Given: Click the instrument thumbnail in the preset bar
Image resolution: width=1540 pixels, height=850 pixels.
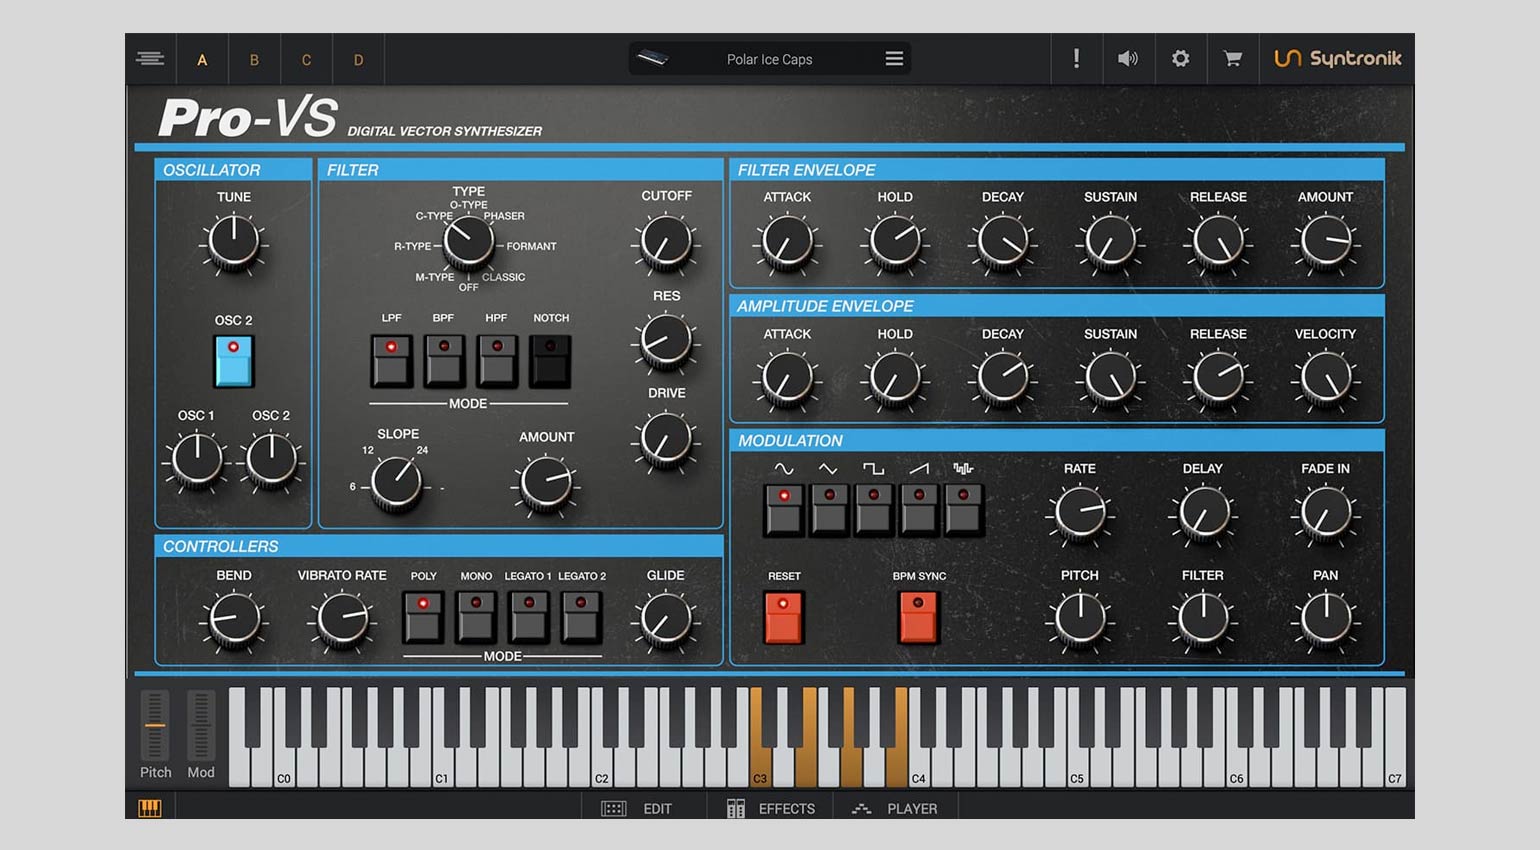Looking at the screenshot, I should (652, 59).
